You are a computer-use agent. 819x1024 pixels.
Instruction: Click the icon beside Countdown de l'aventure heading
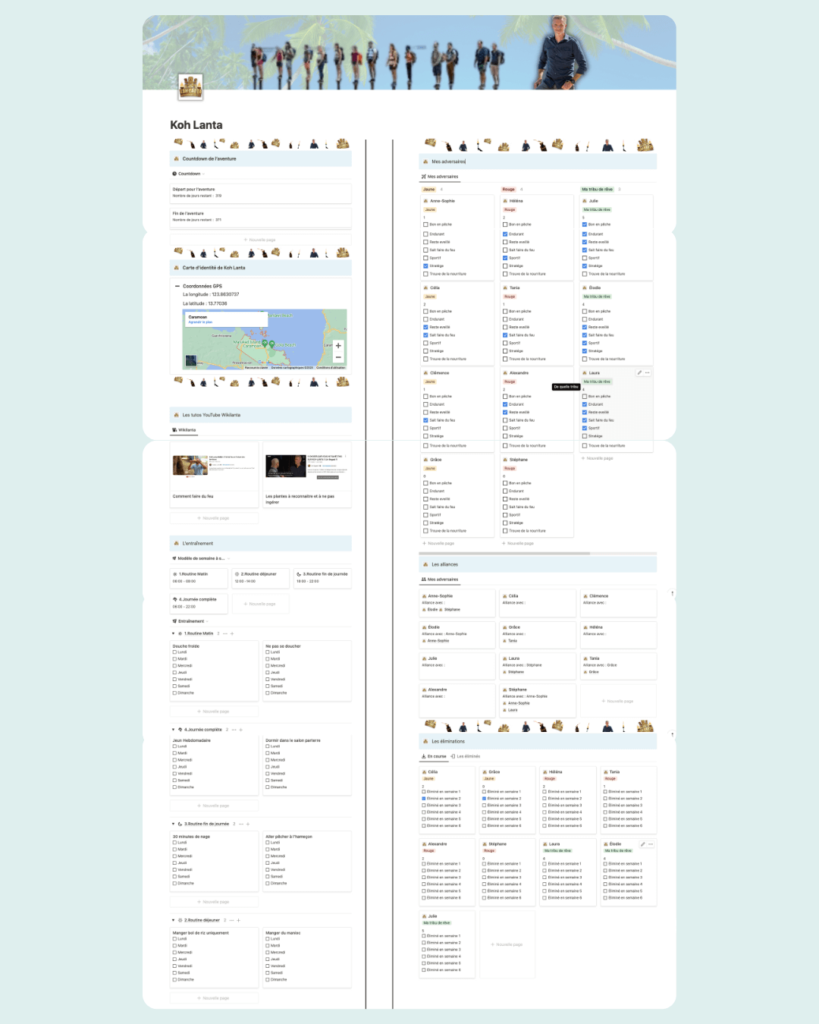176,159
